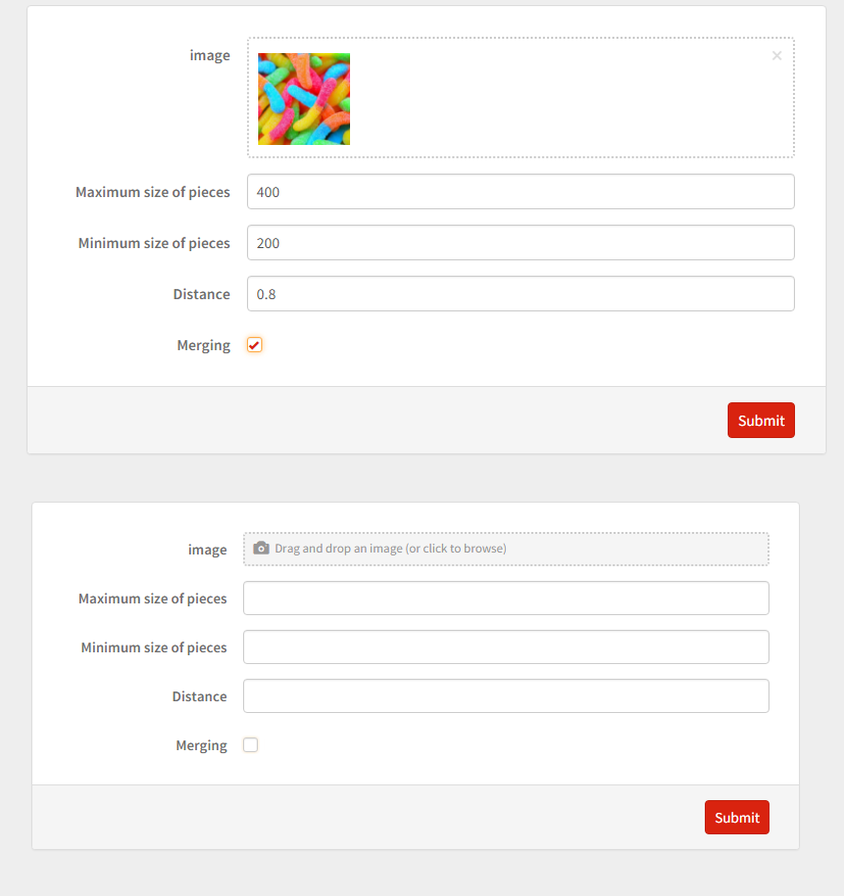This screenshot has width=844, height=896.
Task: Focus the empty Maximum size of pieces field
Action: point(506,598)
